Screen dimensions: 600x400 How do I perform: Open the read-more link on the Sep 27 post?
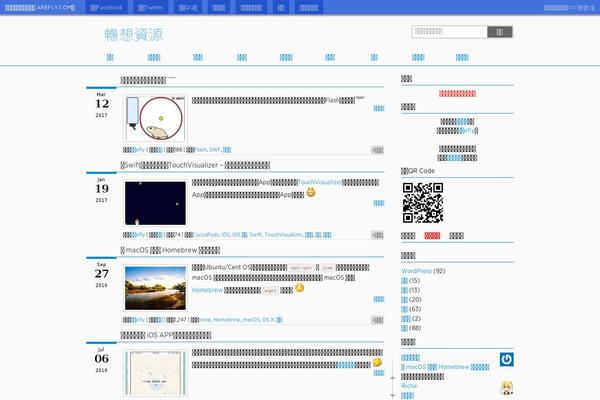[x=378, y=299]
